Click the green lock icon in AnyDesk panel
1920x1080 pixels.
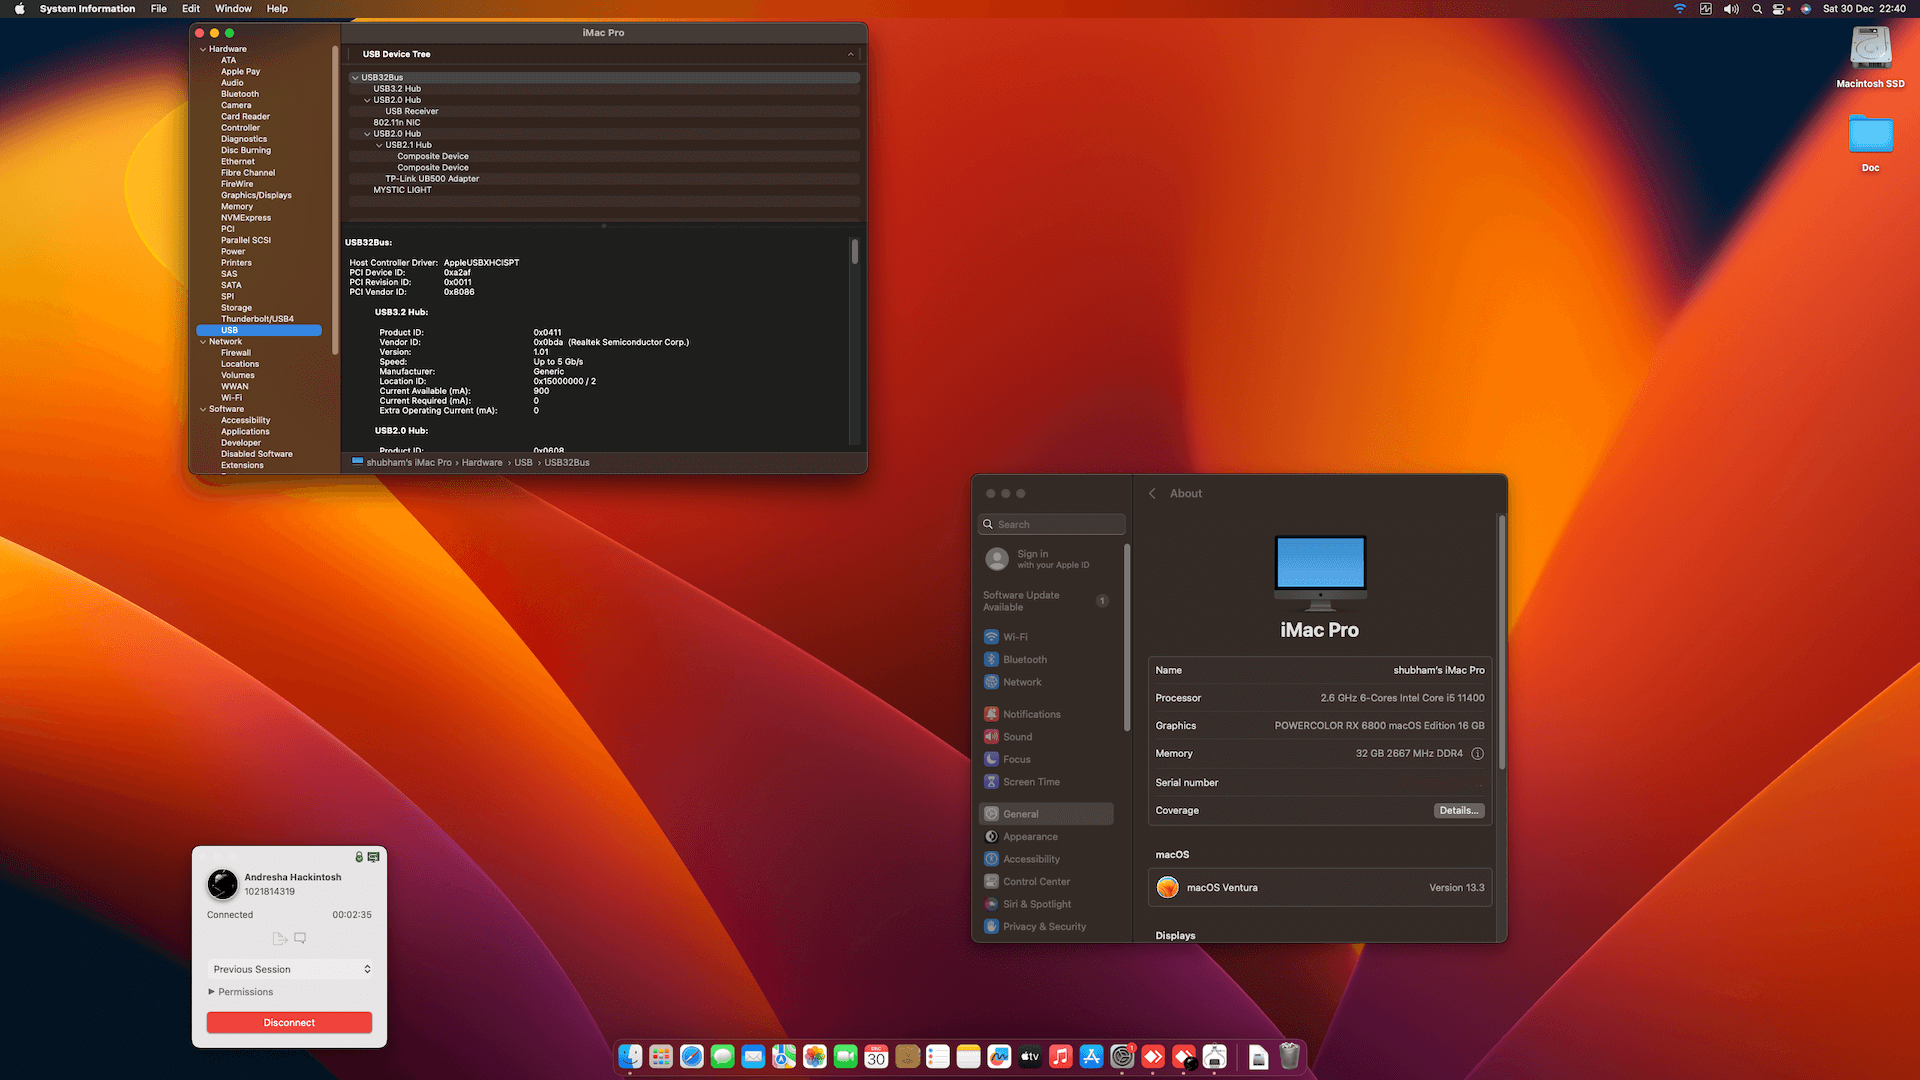(359, 857)
